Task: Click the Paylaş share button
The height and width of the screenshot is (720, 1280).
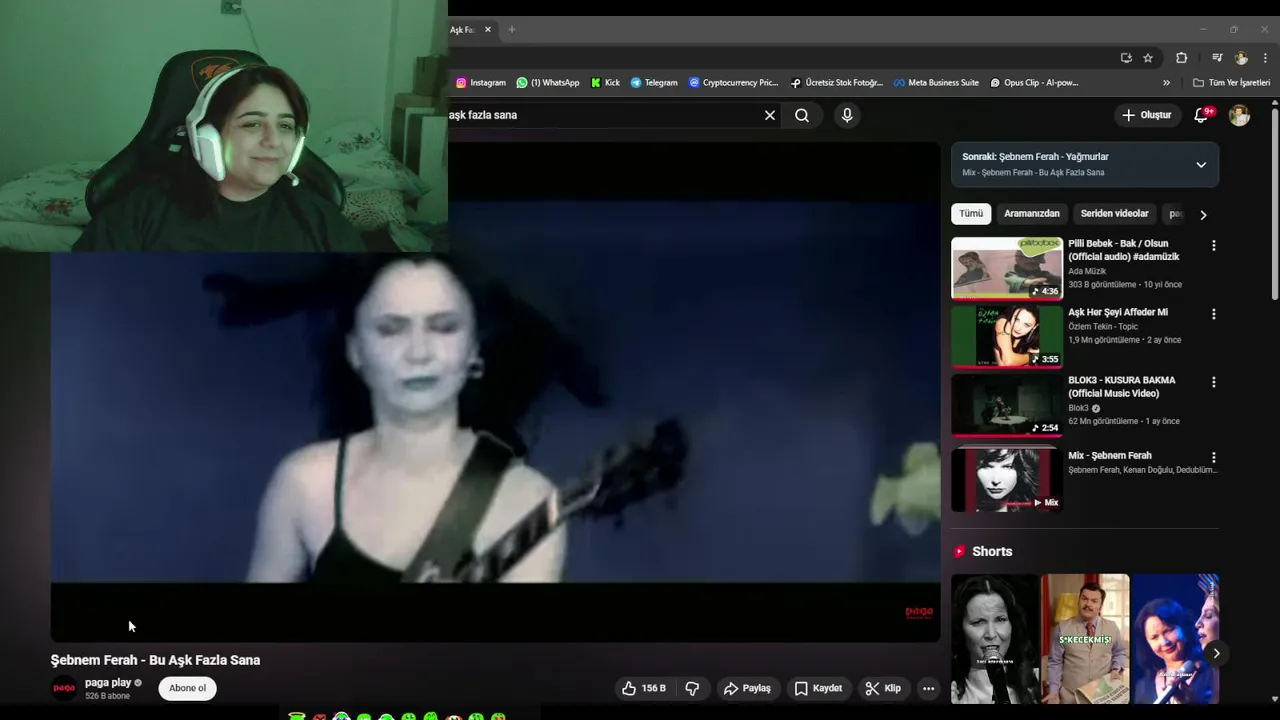Action: coord(747,688)
